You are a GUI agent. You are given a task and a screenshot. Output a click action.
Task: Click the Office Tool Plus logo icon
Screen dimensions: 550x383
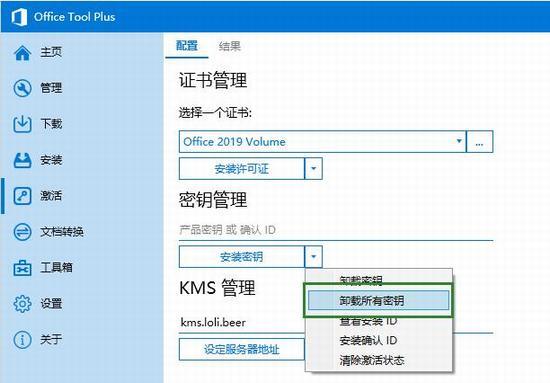tap(19, 17)
